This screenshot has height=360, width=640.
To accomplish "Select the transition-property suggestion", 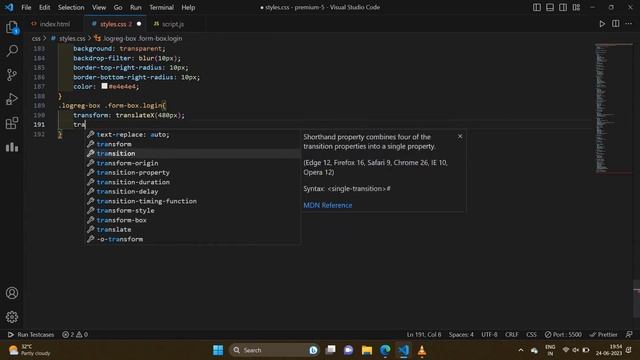I will (x=193, y=173).
